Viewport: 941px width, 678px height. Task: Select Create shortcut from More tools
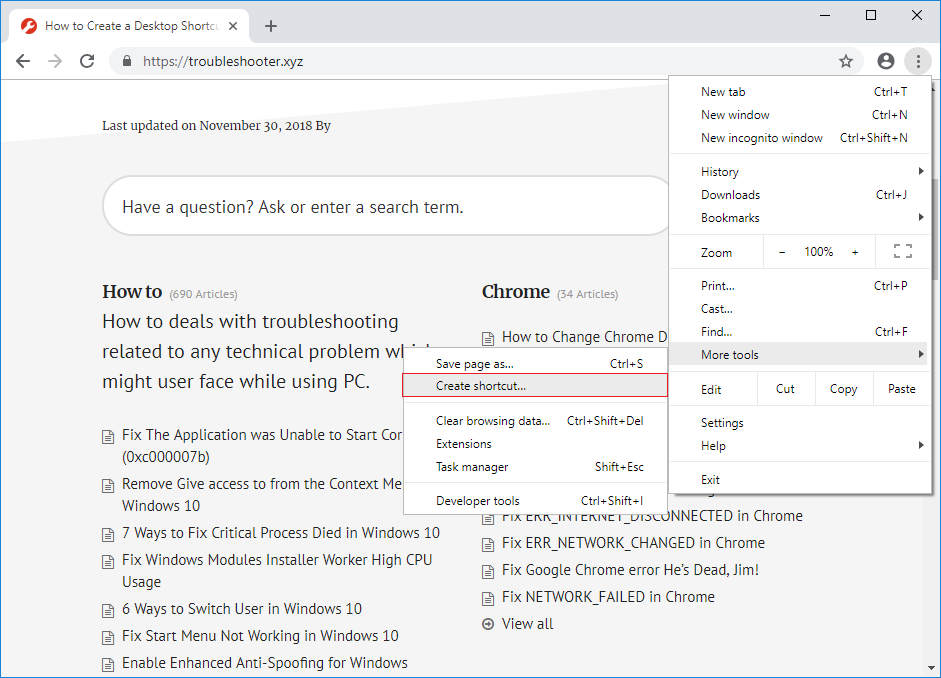click(478, 385)
